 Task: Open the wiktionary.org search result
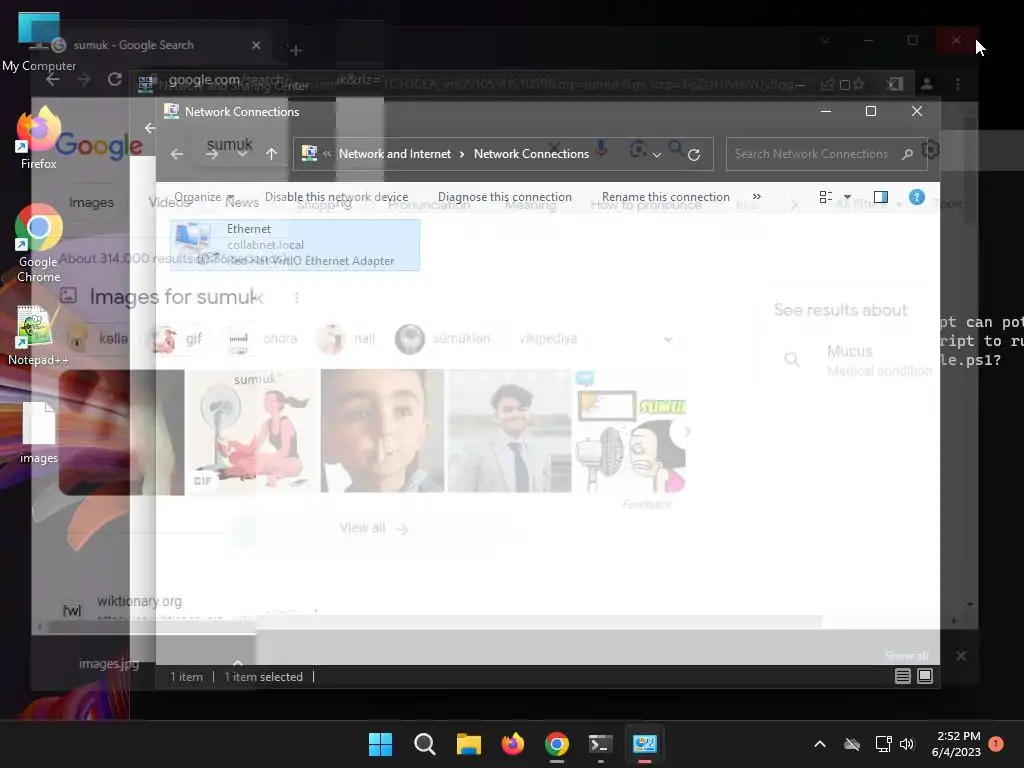pyautogui.click(x=139, y=601)
